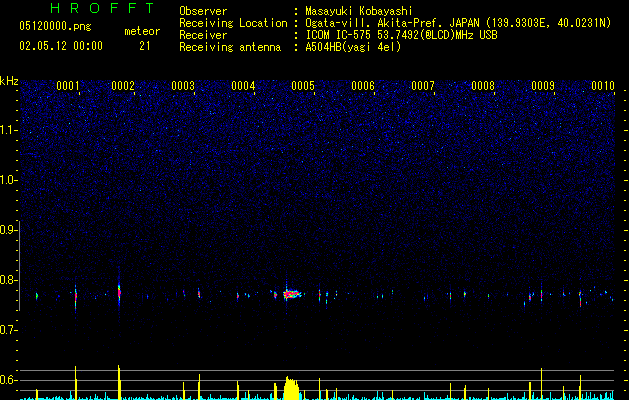The height and width of the screenshot is (400, 629).
Task: Click the wide yellow intensity burst below 0005
Action: [x=291, y=388]
